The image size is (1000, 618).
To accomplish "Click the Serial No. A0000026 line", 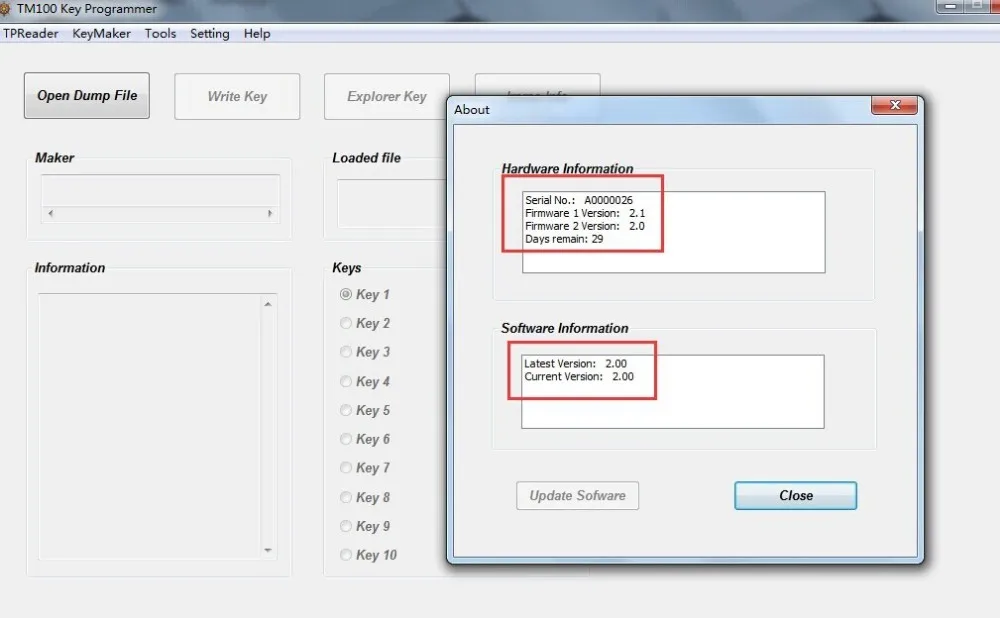I will 578,200.
